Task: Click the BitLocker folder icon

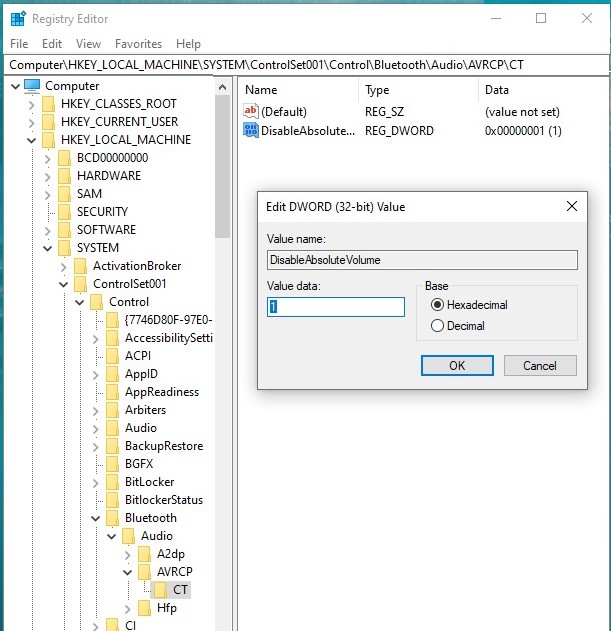Action: 112,482
